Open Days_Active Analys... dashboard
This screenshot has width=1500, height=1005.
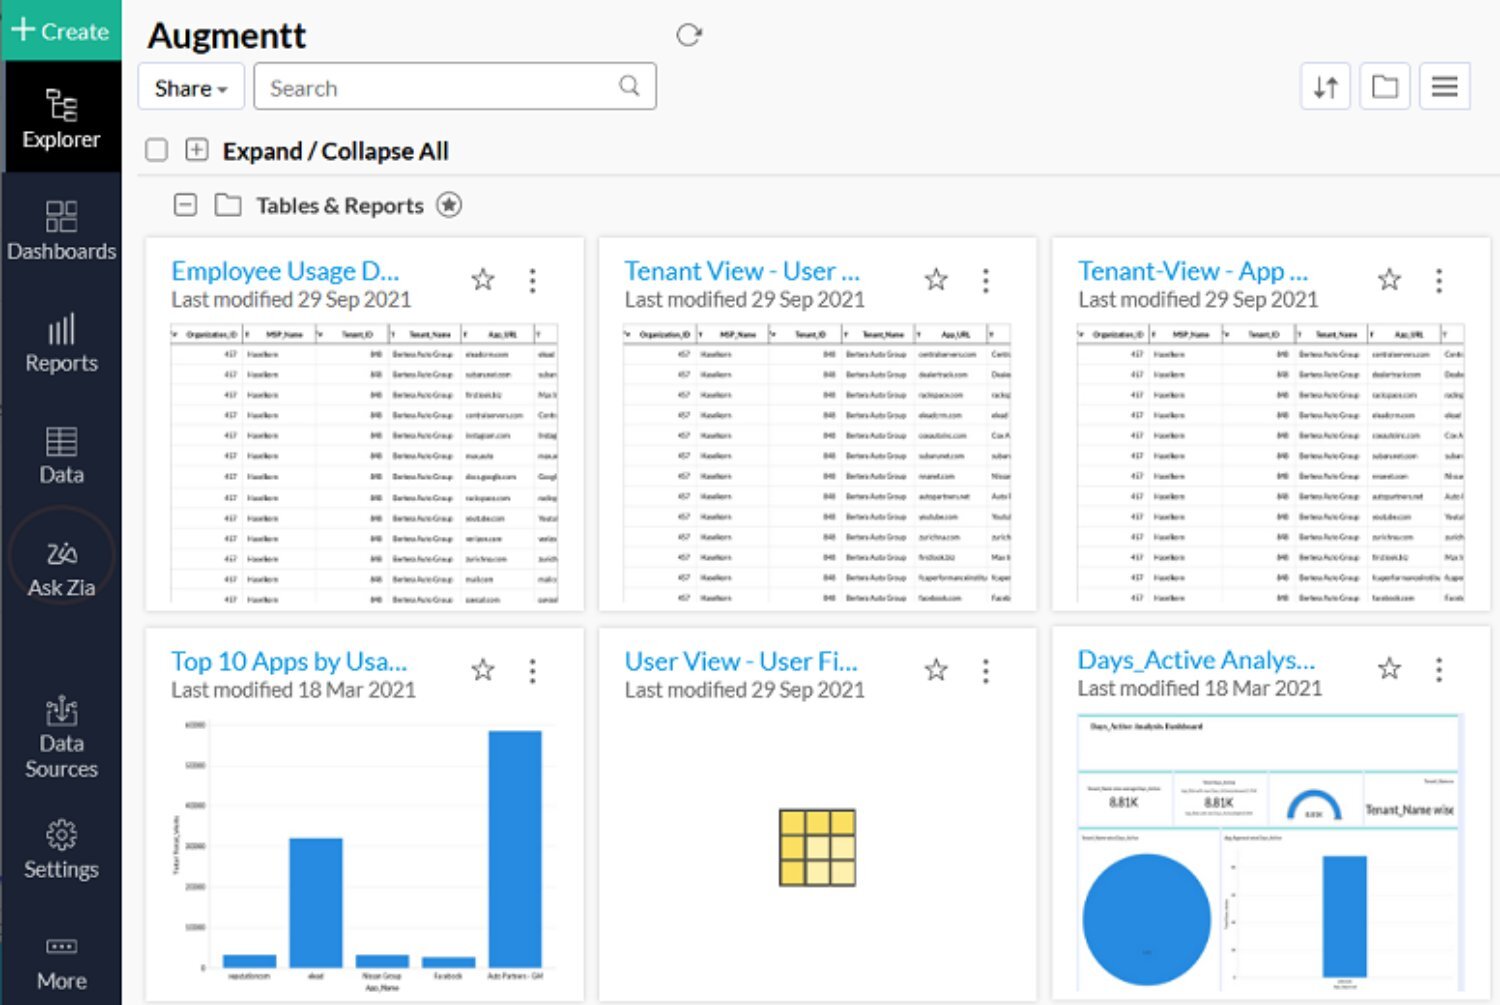click(x=1196, y=660)
